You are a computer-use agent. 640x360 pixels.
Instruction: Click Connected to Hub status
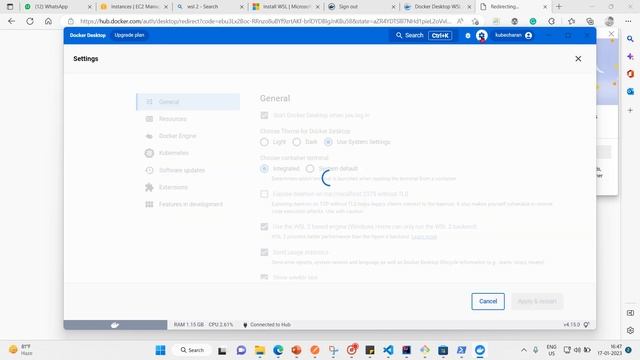(x=267, y=325)
